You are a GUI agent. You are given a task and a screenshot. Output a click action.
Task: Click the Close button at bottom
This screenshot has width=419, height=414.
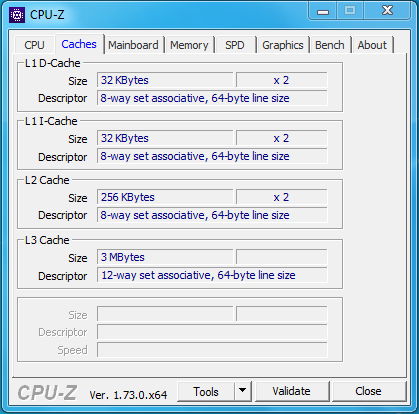pos(369,391)
